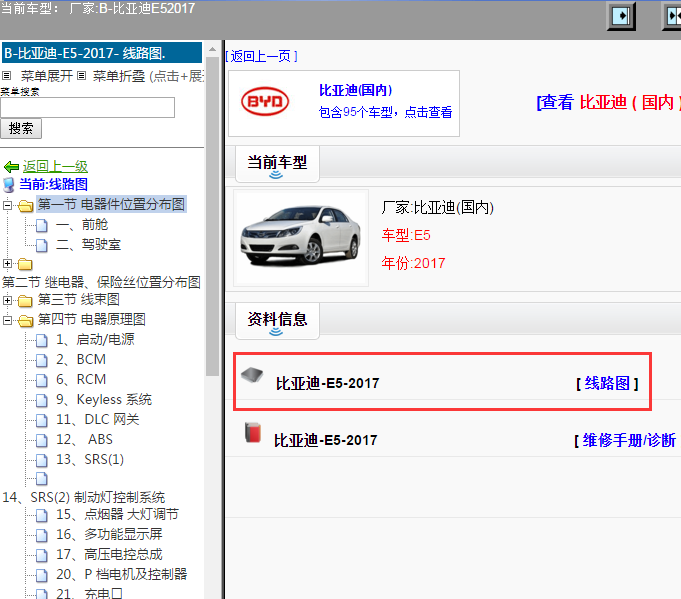Image resolution: width=681 pixels, height=599 pixels.
Task: Open the [线路图] link
Action: tap(607, 383)
